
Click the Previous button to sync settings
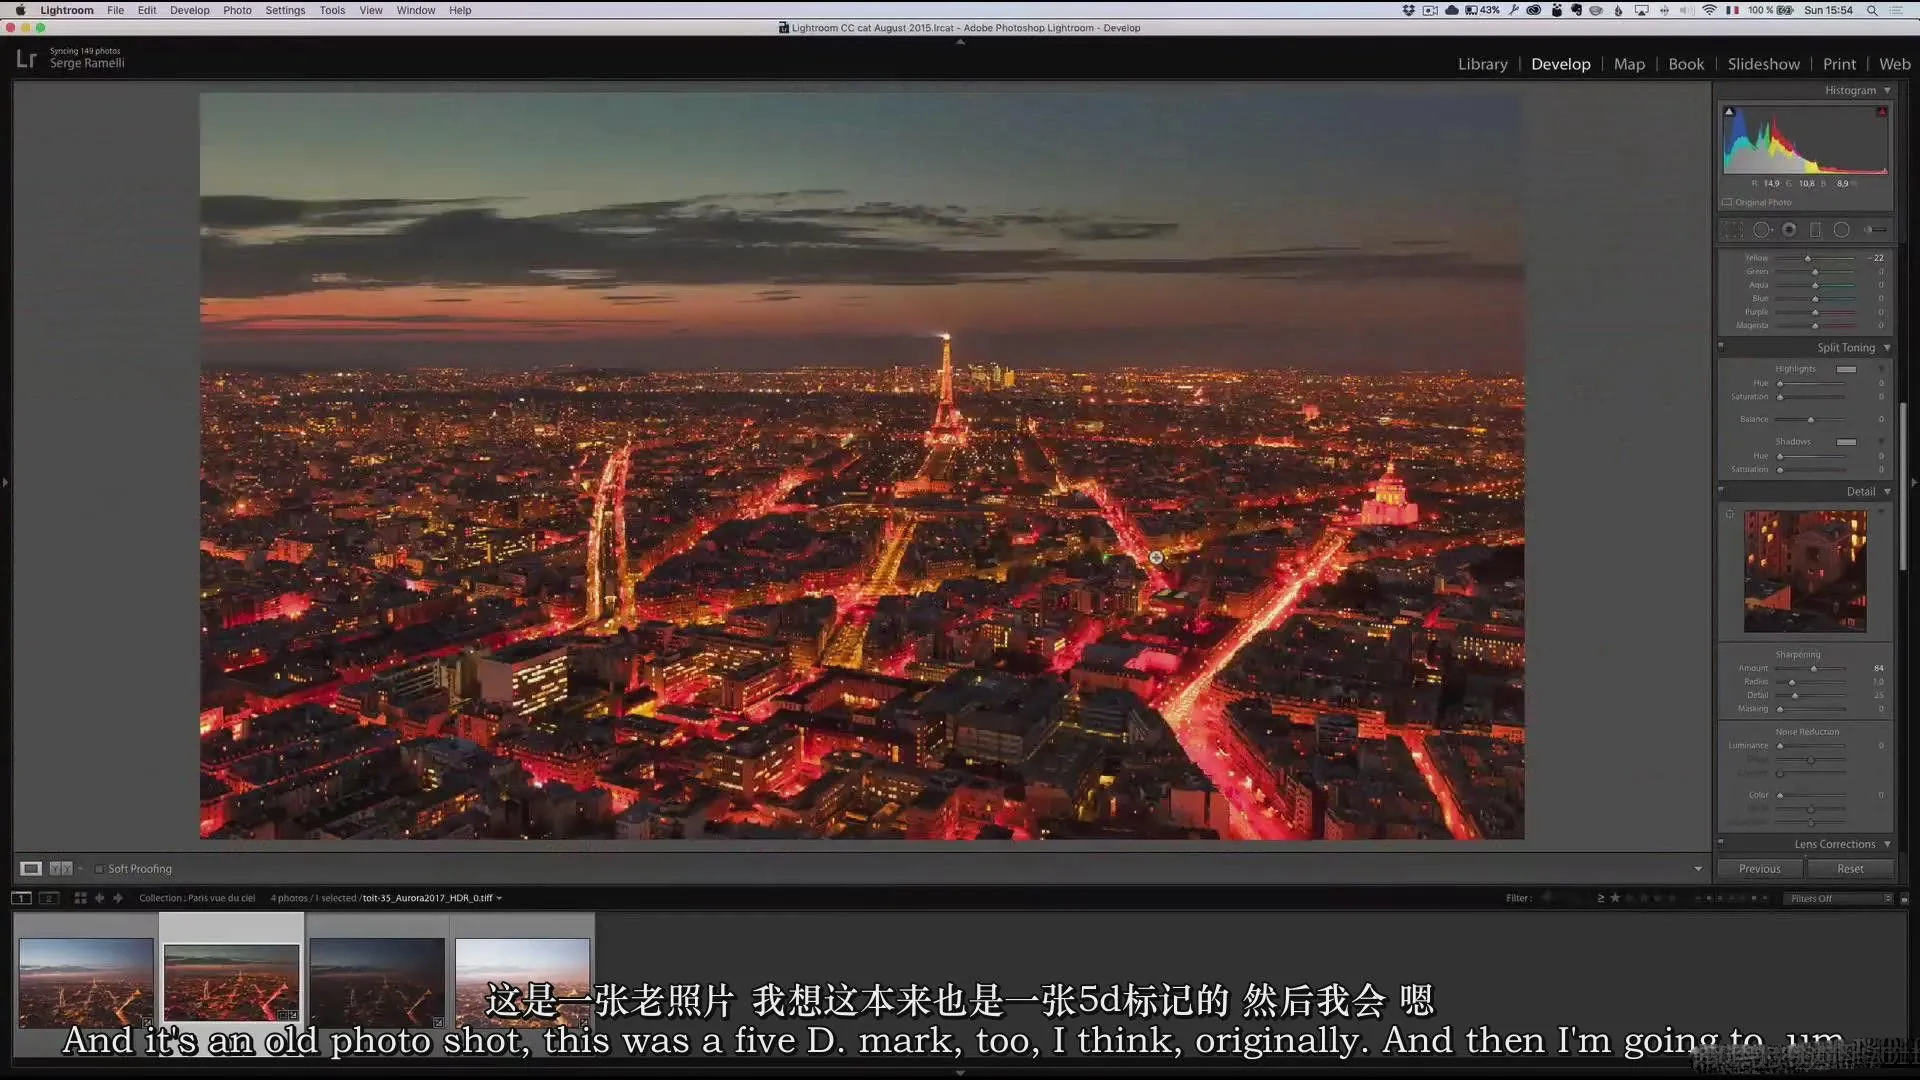coord(1759,868)
